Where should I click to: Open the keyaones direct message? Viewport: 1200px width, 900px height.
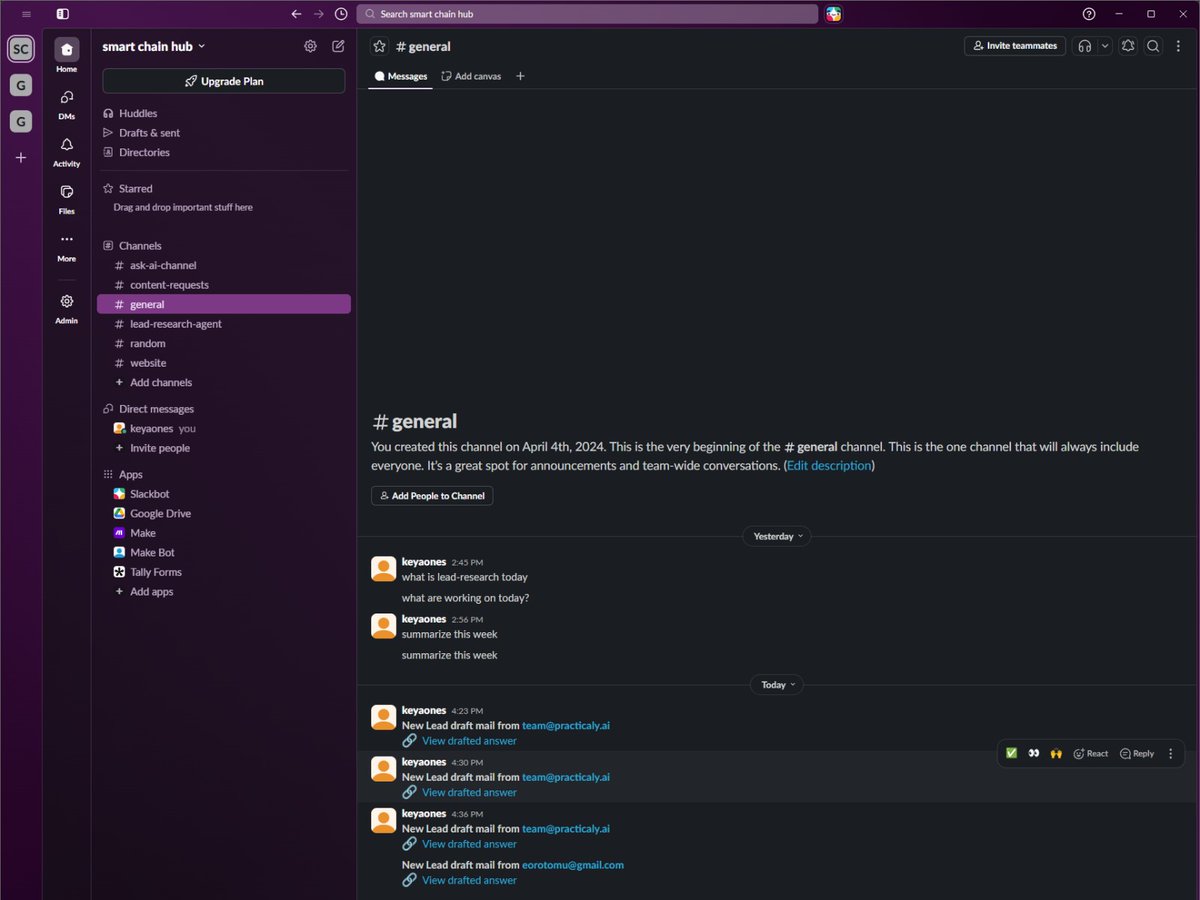pyautogui.click(x=224, y=429)
